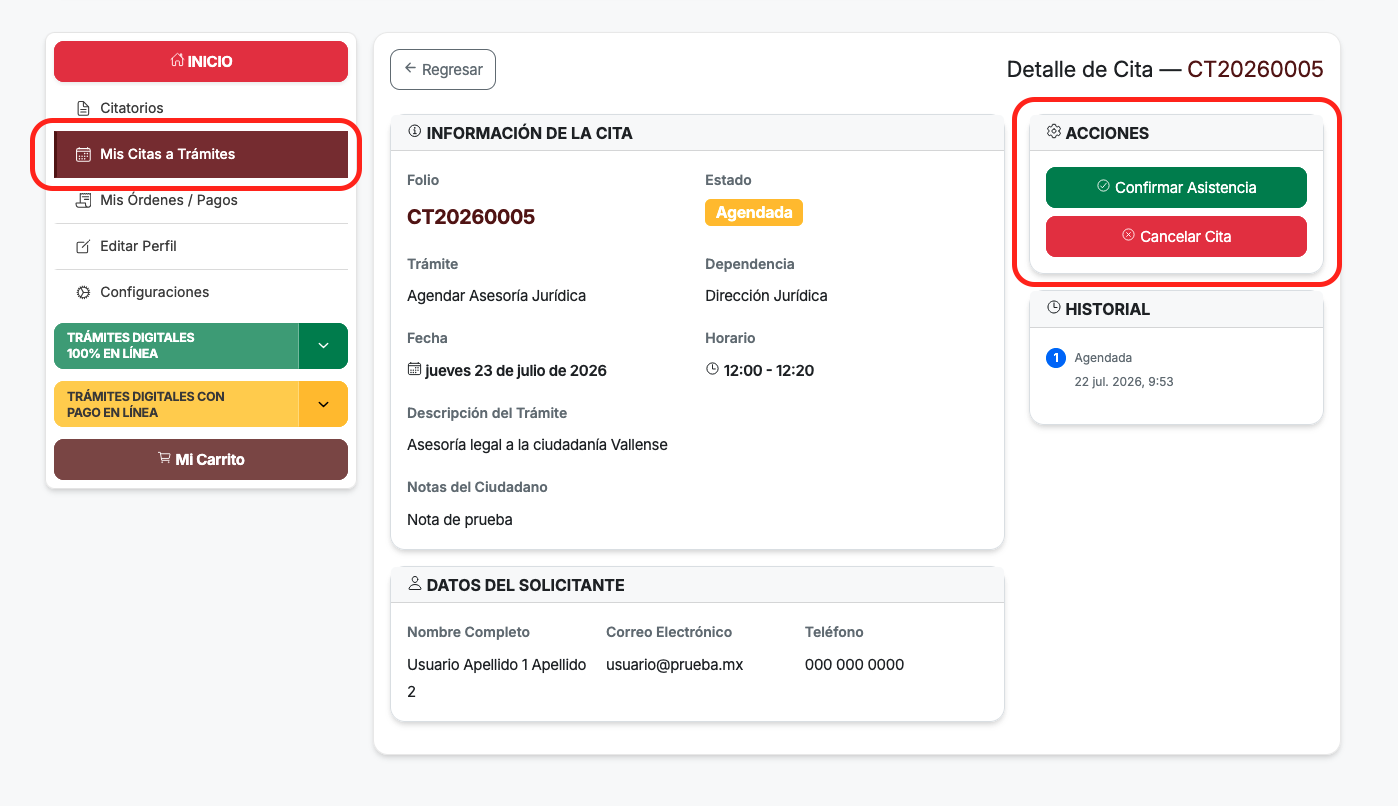
Task: Expand the green Trámites Digitales 100% en línea chevron
Action: (x=323, y=346)
